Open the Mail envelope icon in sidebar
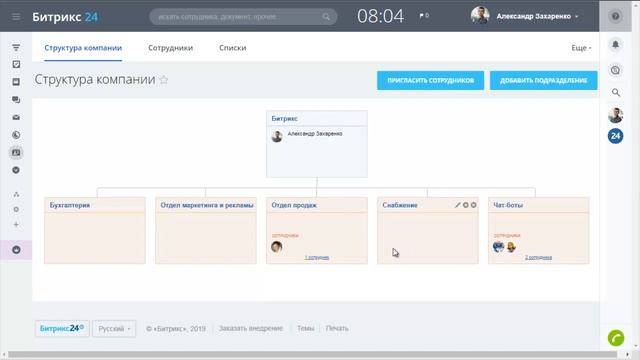The image size is (640, 360). (16, 118)
